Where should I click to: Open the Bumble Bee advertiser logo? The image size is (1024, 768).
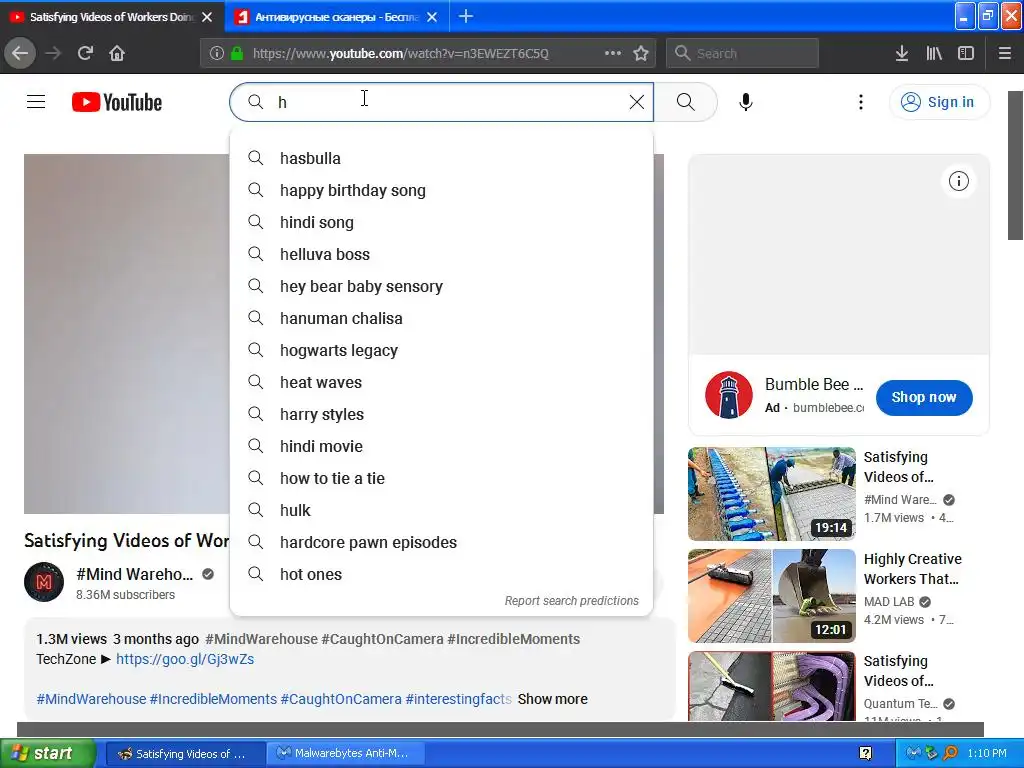pyautogui.click(x=729, y=395)
